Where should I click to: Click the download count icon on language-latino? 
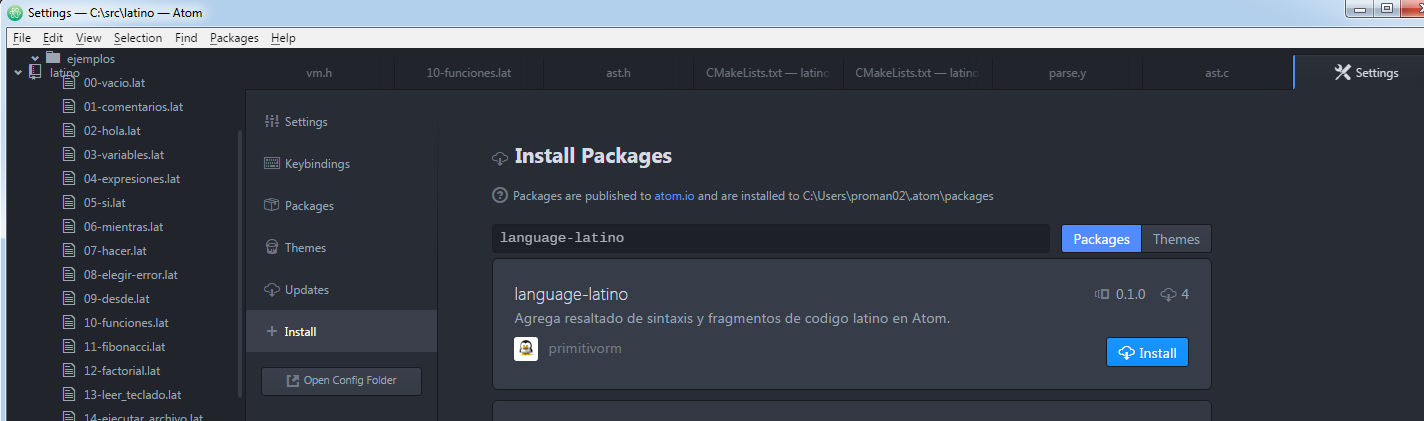(x=1168, y=294)
